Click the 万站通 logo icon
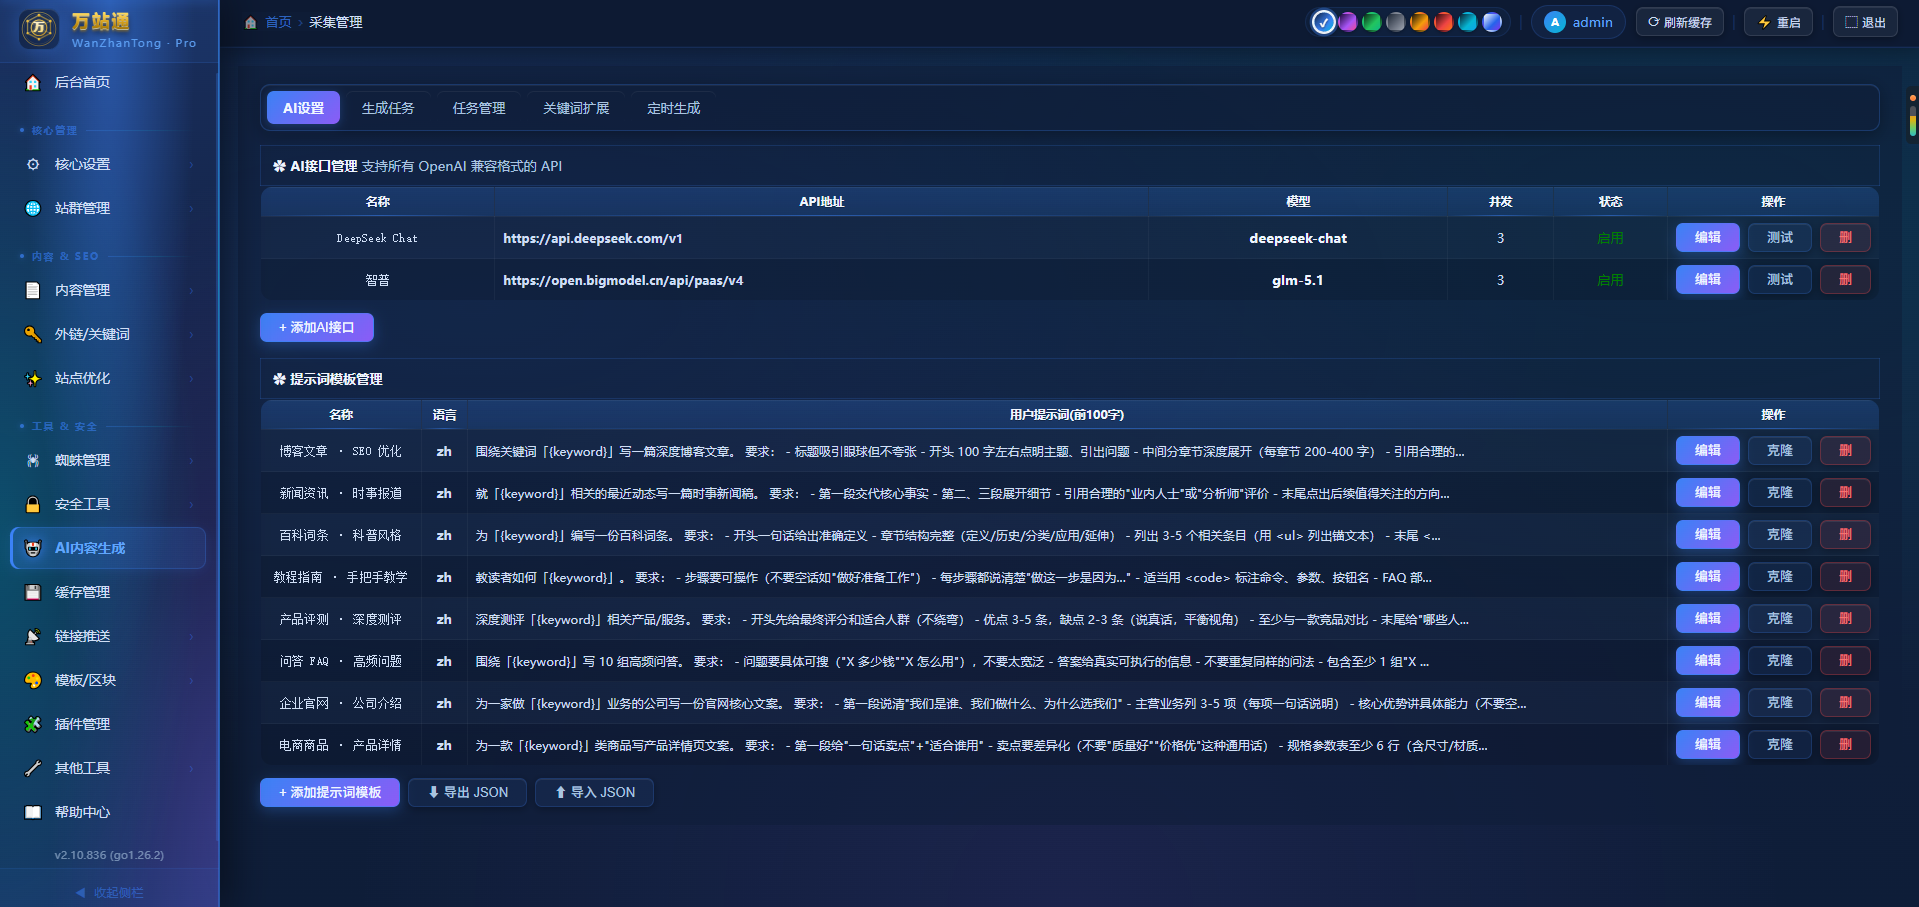The image size is (1919, 907). pyautogui.click(x=39, y=28)
